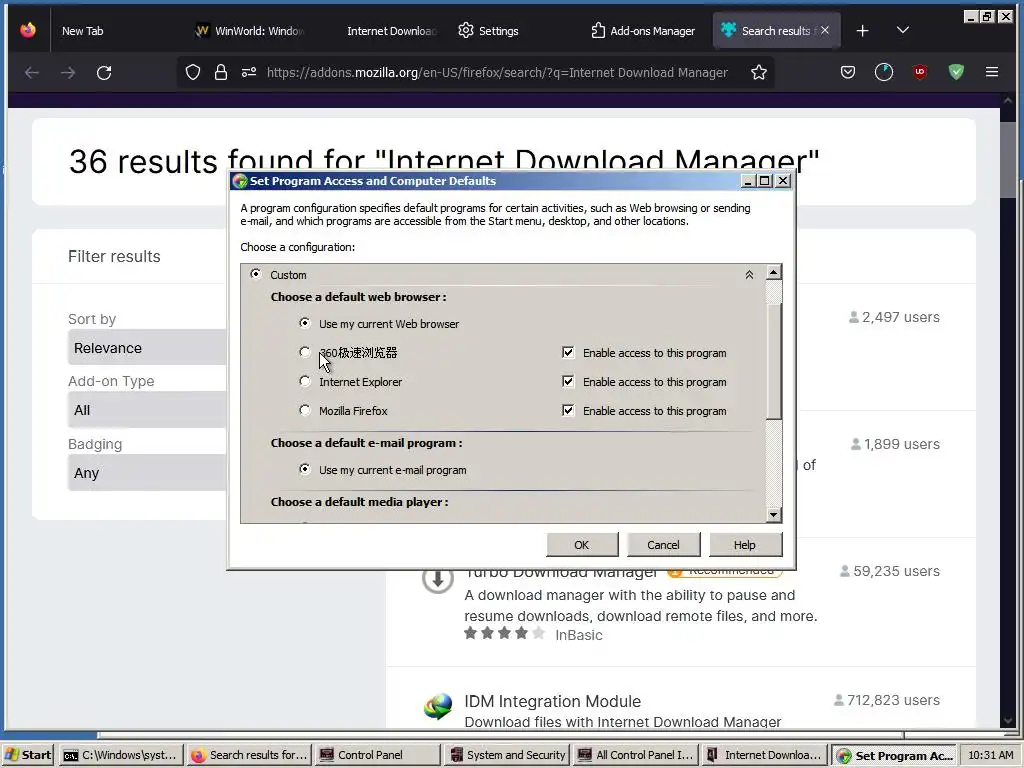Image resolution: width=1024 pixels, height=768 pixels.
Task: Toggle Enable access for Internet Explorer
Action: (568, 381)
